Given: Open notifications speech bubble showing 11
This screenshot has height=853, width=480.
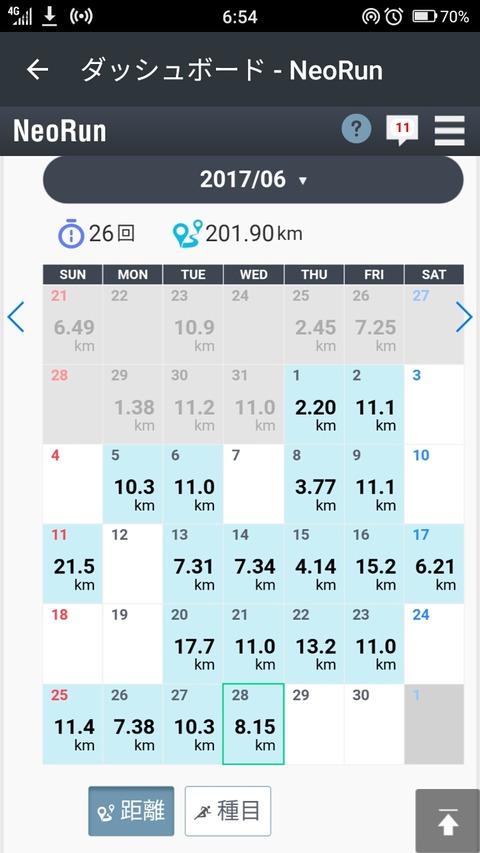Looking at the screenshot, I should (x=402, y=131).
